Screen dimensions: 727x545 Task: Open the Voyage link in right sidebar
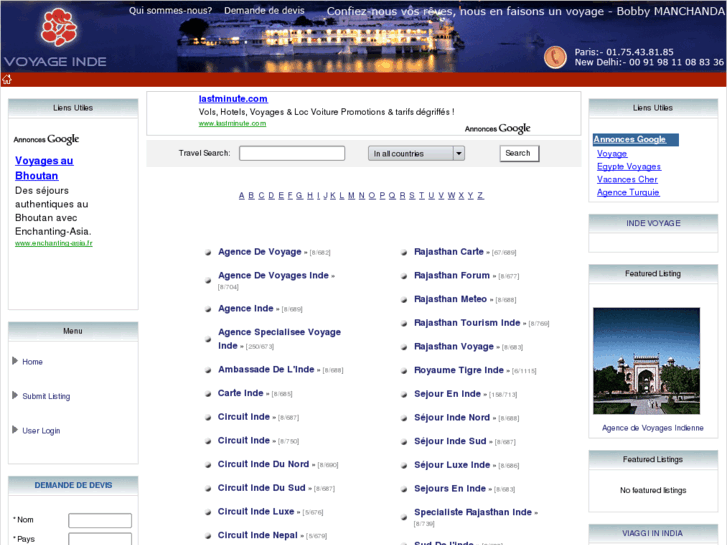pyautogui.click(x=612, y=154)
